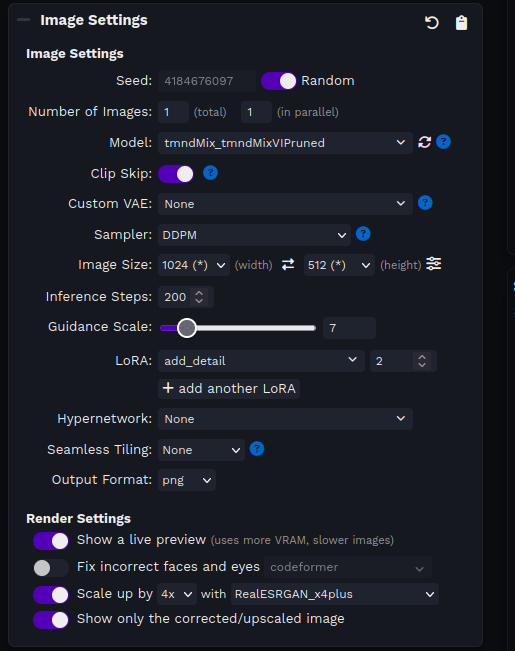Enable Fix incorrect faces and eyes
This screenshot has height=651, width=515.
51,568
